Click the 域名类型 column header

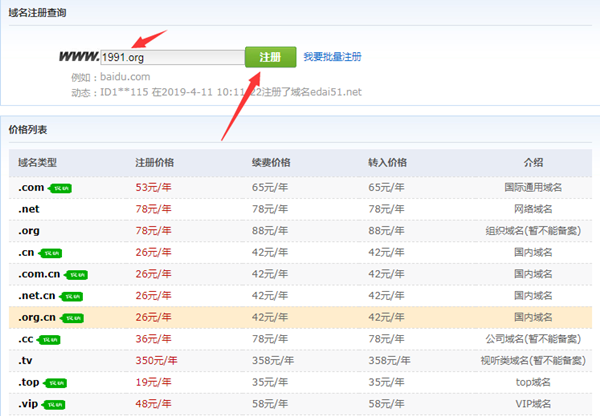36,162
